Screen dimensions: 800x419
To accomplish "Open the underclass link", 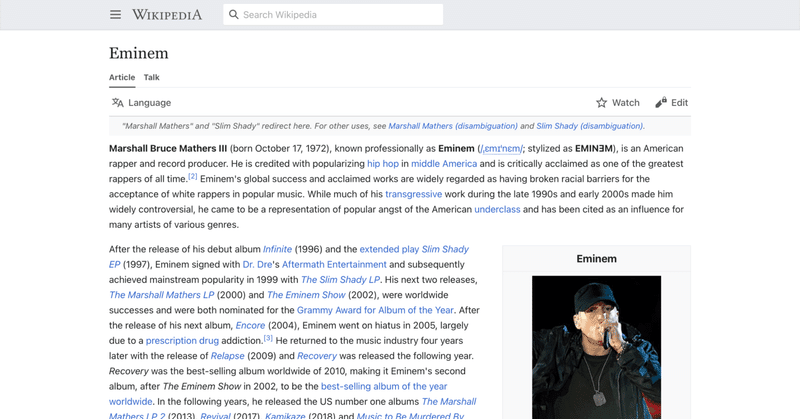I will [497, 209].
